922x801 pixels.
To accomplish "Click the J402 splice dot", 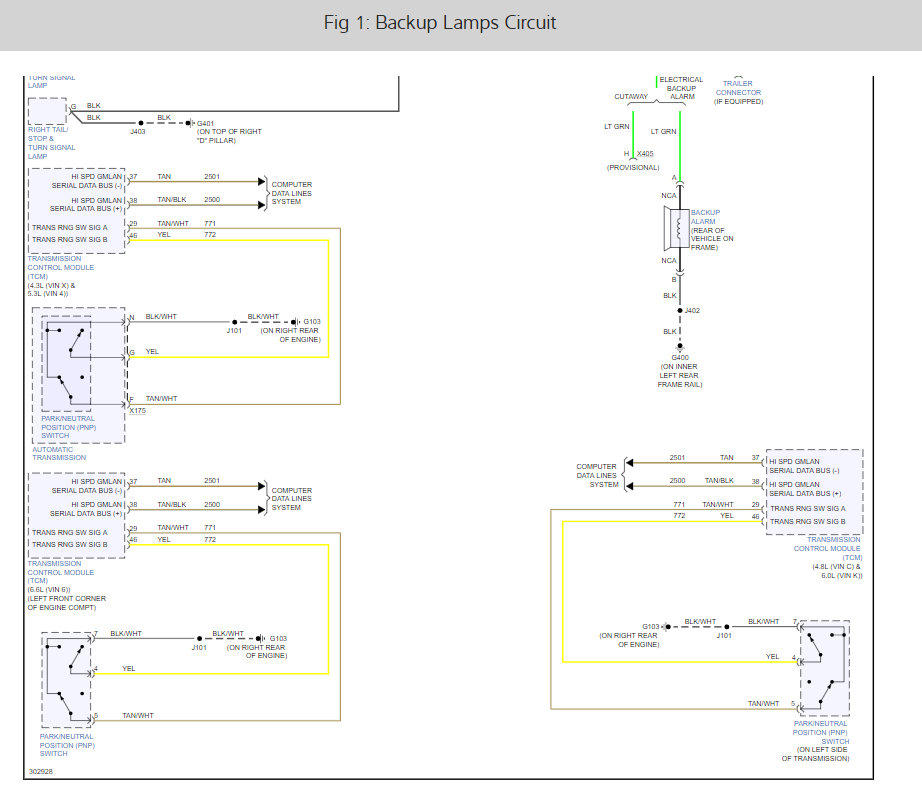I will 678,310.
